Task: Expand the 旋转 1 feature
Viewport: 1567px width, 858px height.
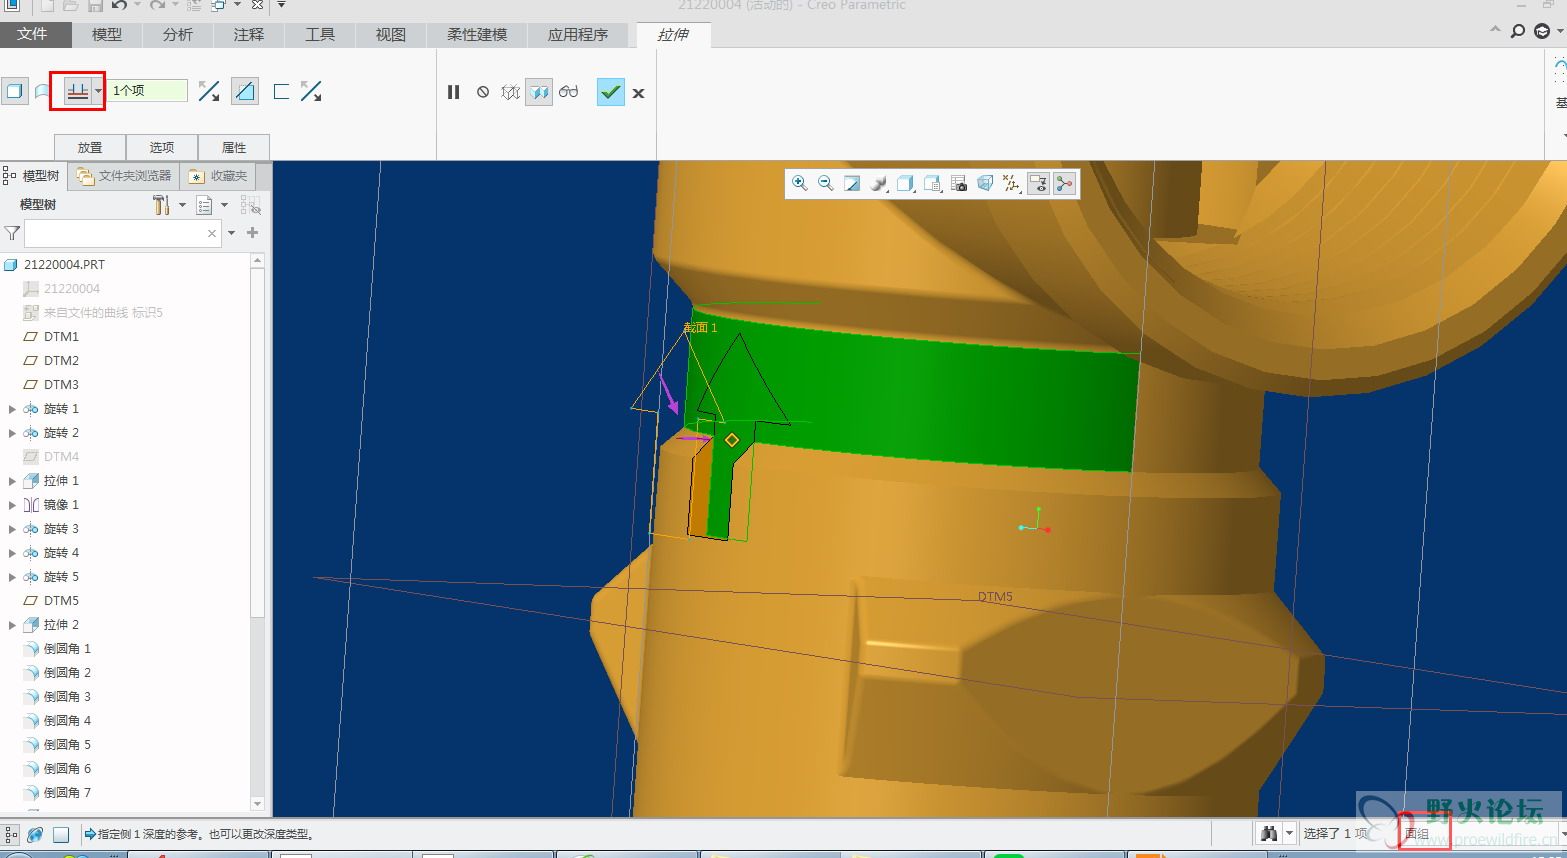Action: pyautogui.click(x=12, y=409)
